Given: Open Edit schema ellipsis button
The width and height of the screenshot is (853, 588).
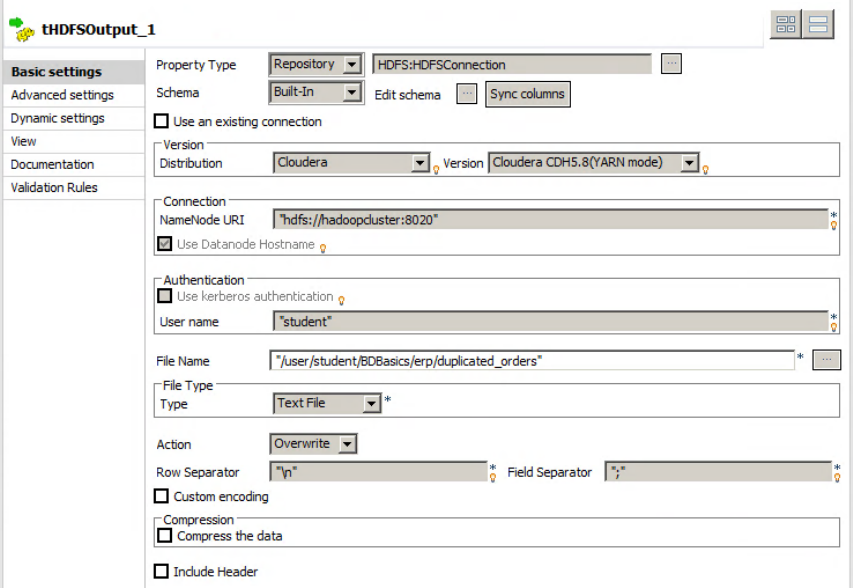Looking at the screenshot, I should coord(467,94).
